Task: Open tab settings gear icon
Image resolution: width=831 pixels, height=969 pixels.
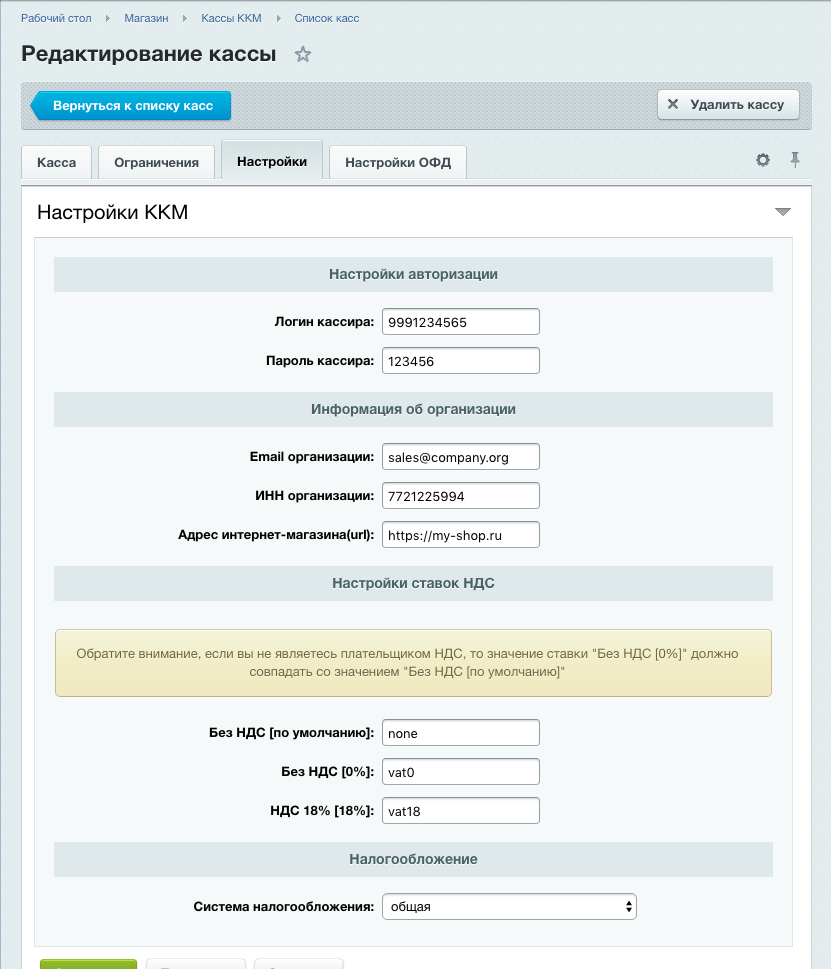Action: (763, 160)
